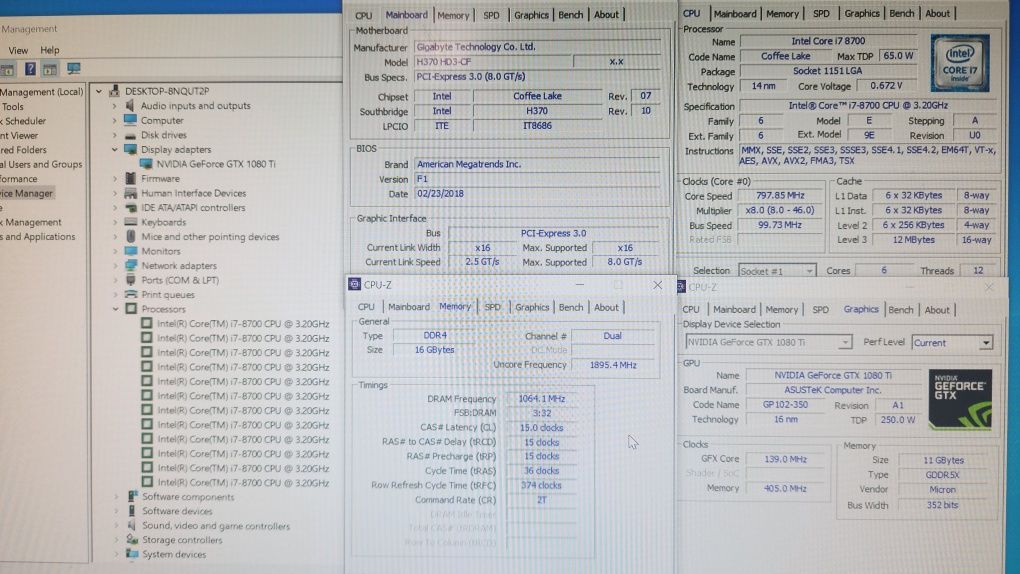This screenshot has height=574, width=1020.
Task: Select Services and Applications in left pane
Action: [x=38, y=236]
